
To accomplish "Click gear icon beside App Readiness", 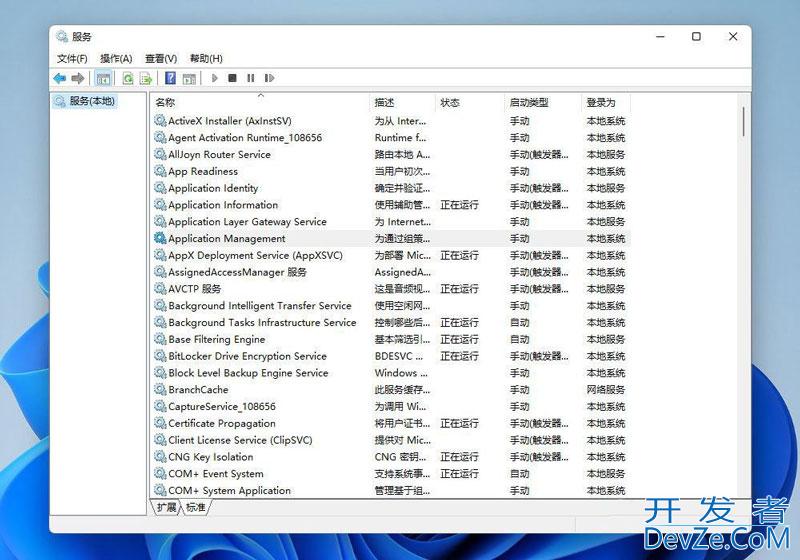I will coord(160,171).
